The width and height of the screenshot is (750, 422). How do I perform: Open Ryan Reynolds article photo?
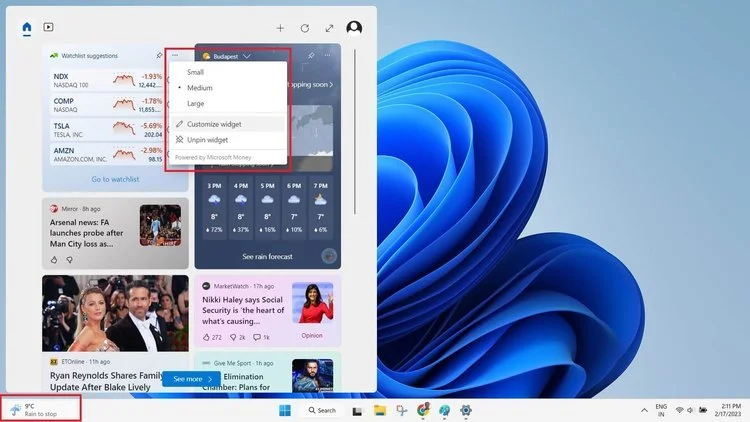[x=115, y=313]
